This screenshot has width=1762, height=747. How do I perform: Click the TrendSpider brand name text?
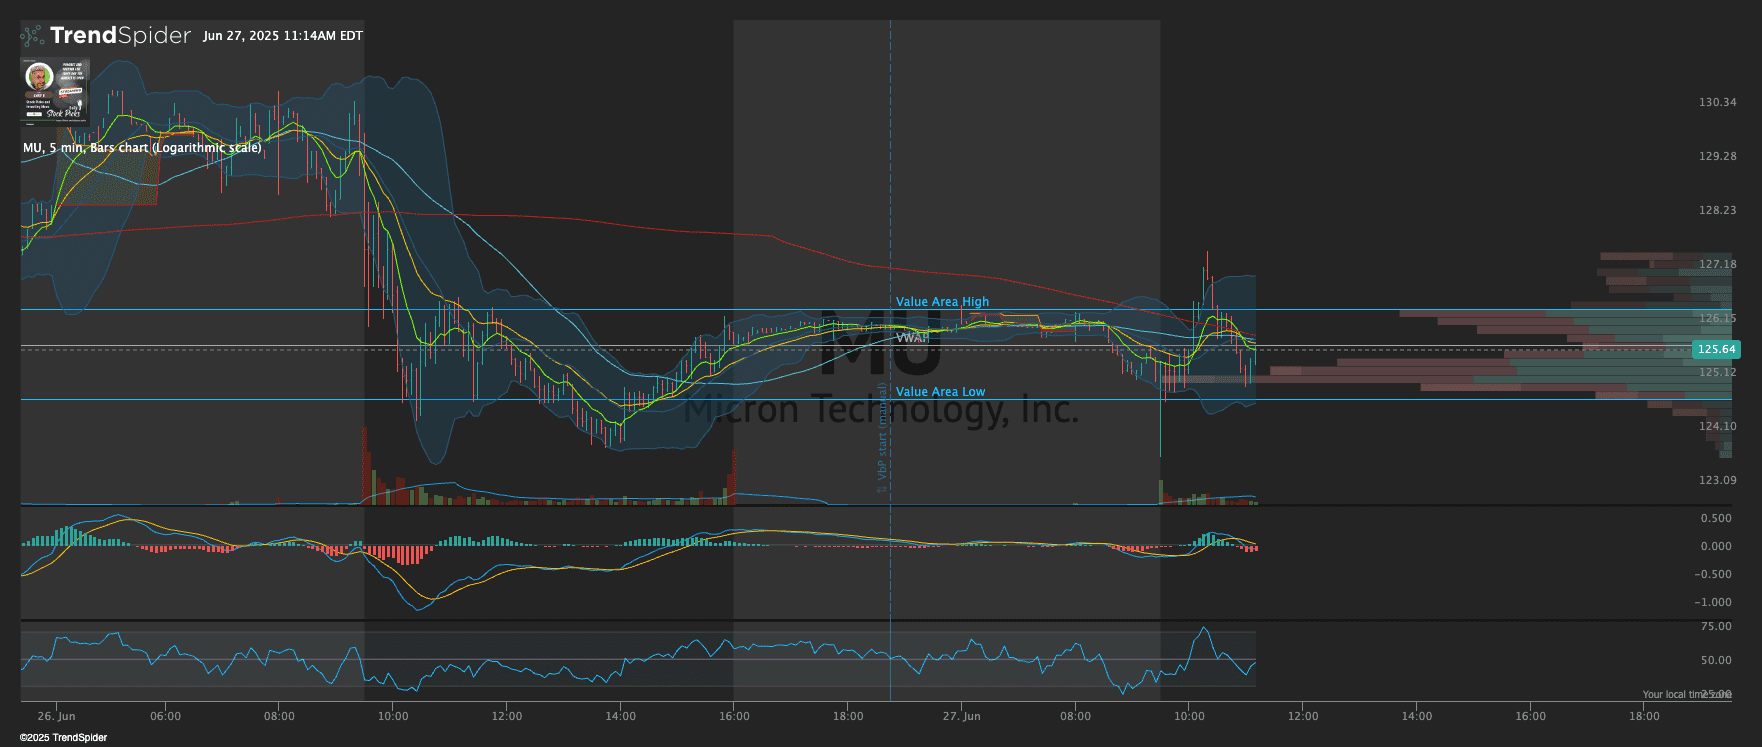(x=120, y=36)
